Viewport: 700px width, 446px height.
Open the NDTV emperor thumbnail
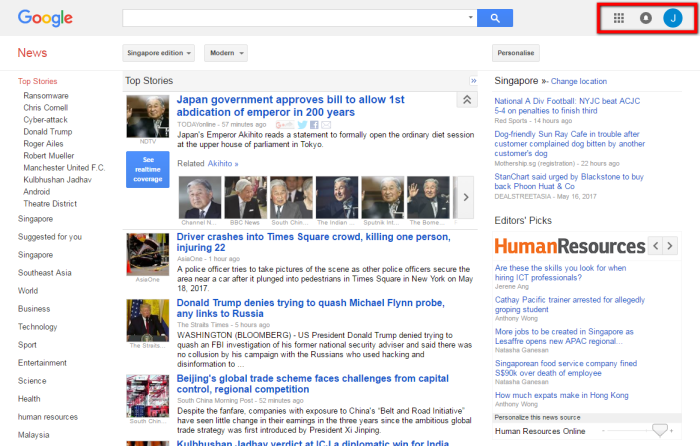(147, 116)
